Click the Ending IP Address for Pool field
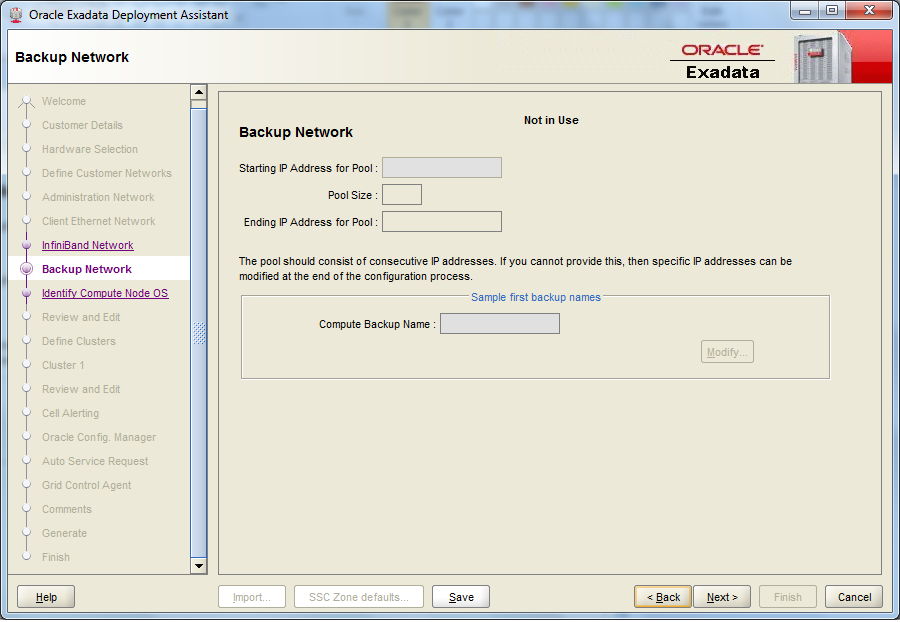Screen dimensions: 900x622 click(441, 221)
